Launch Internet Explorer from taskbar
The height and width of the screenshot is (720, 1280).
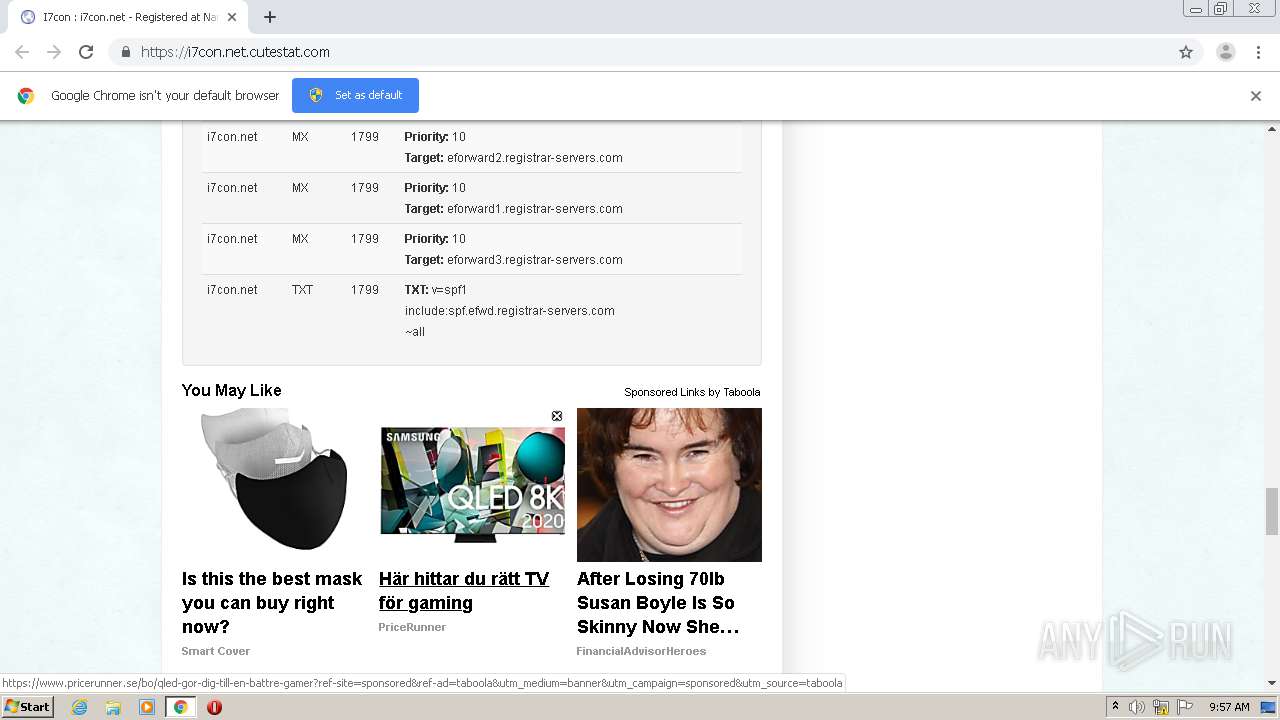point(80,707)
